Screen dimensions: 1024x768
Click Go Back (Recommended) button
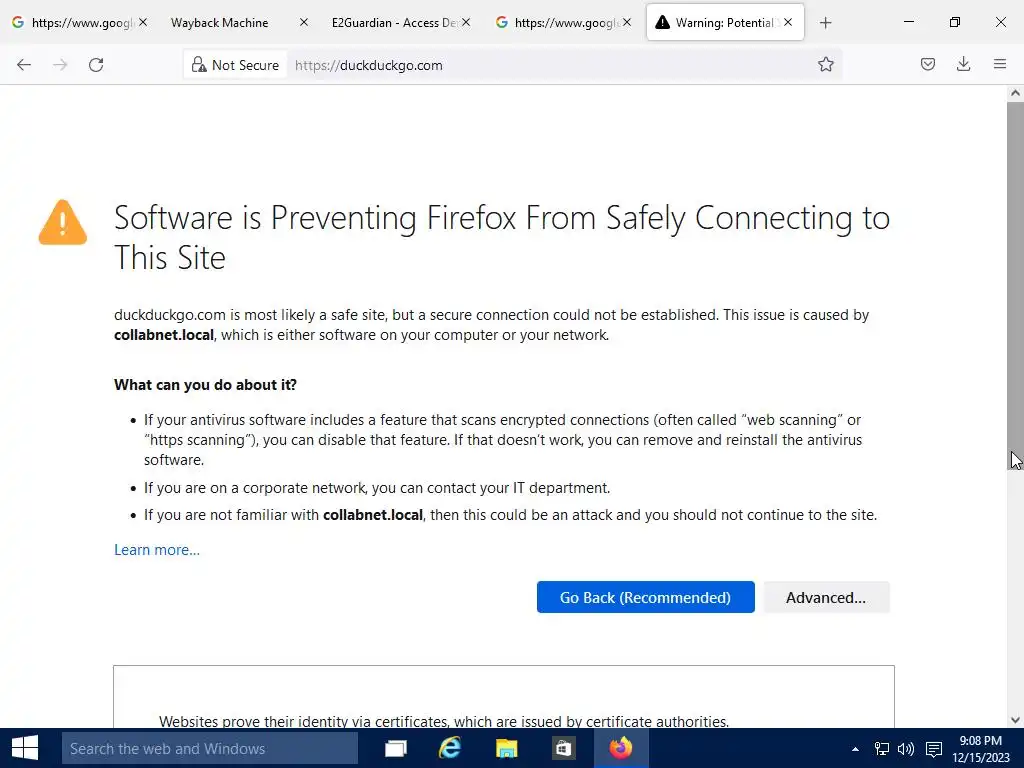(645, 597)
